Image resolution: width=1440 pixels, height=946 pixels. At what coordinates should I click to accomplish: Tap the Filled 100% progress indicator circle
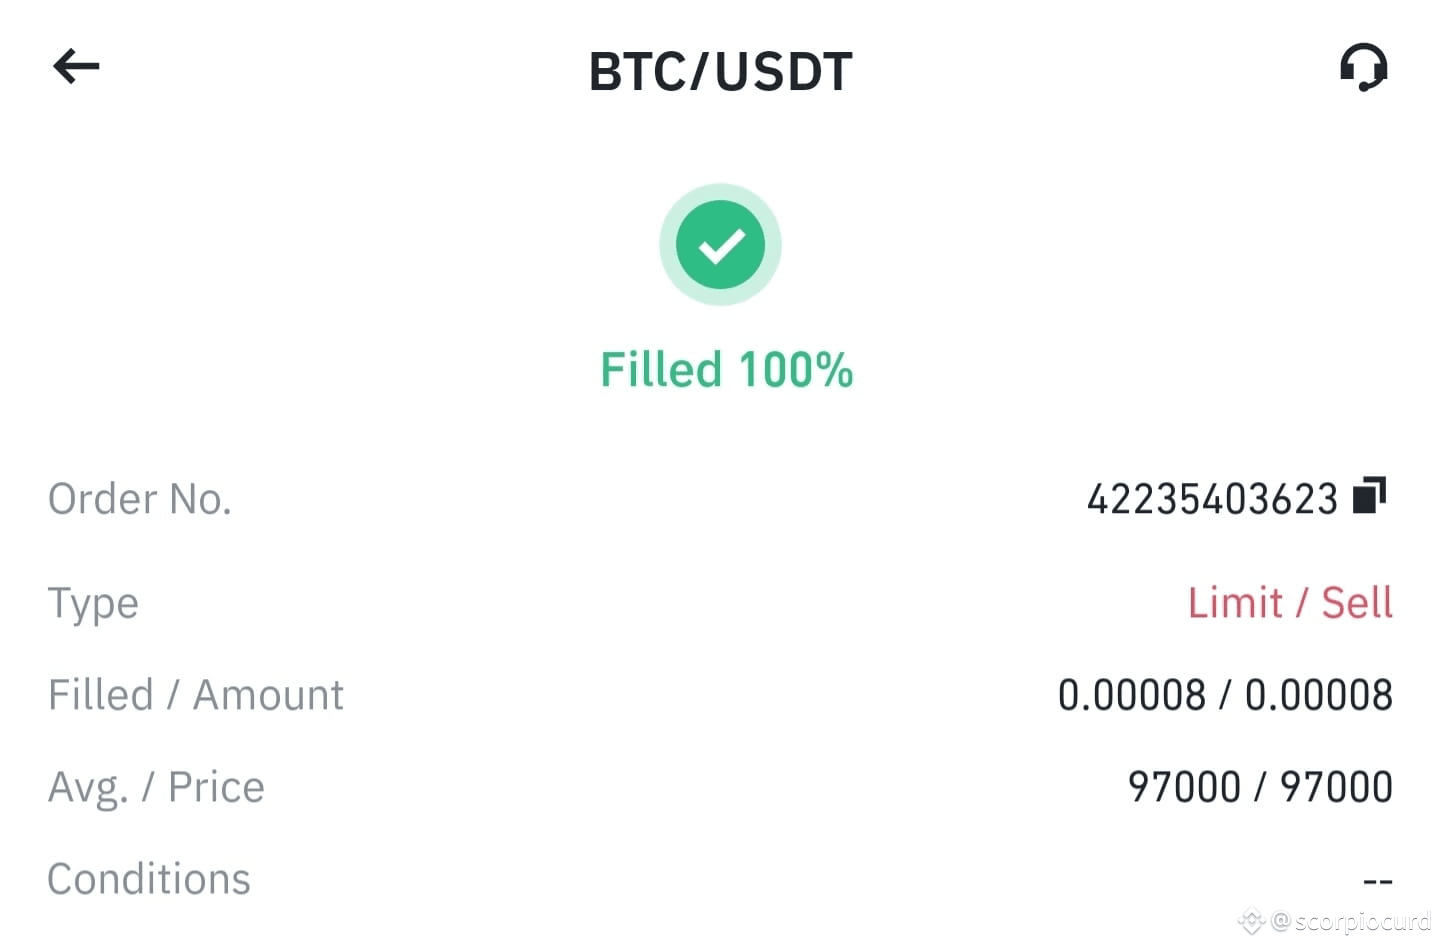[x=720, y=243]
